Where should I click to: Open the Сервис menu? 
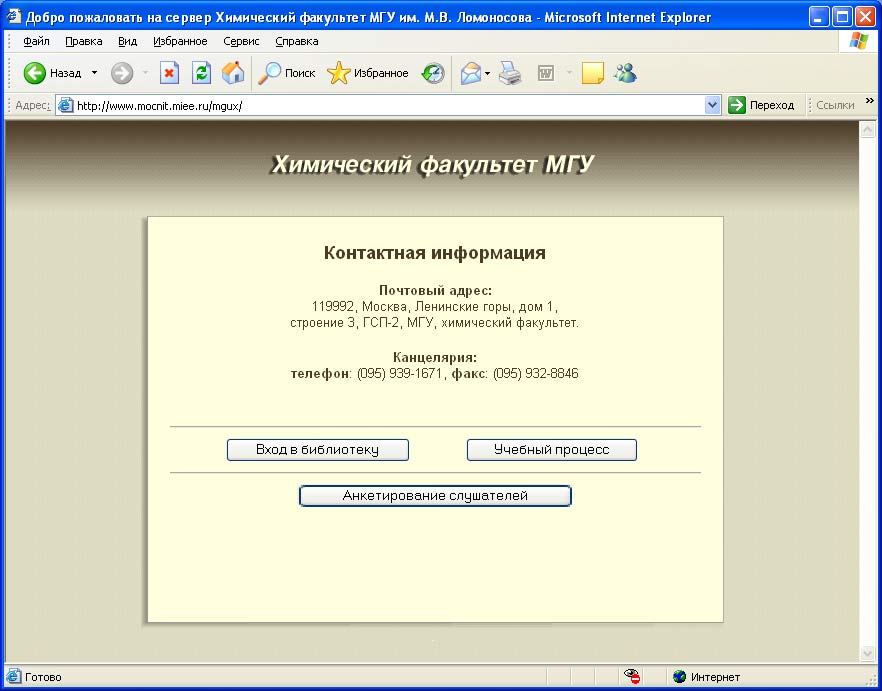pos(241,41)
